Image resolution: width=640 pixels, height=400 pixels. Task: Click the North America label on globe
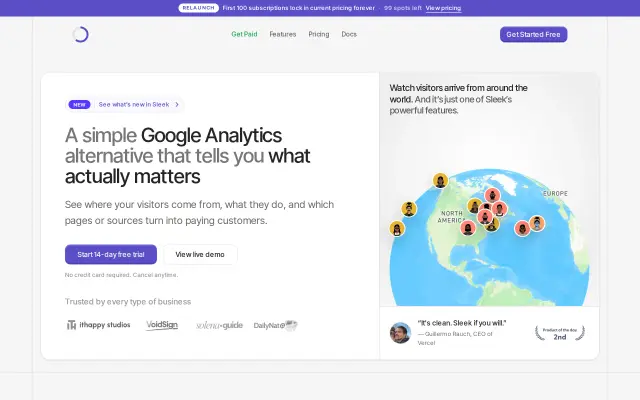tap(451, 217)
